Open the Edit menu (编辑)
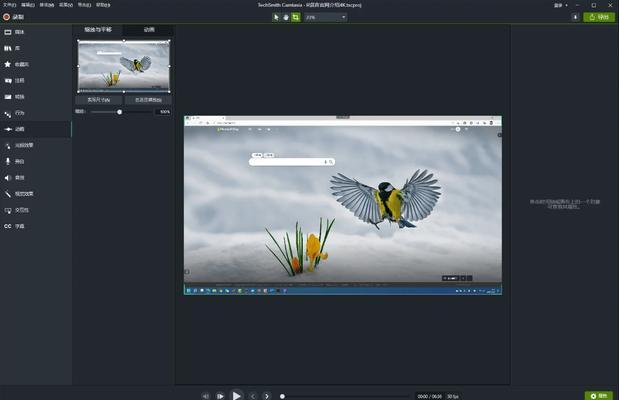619x400 pixels. coord(28,5)
